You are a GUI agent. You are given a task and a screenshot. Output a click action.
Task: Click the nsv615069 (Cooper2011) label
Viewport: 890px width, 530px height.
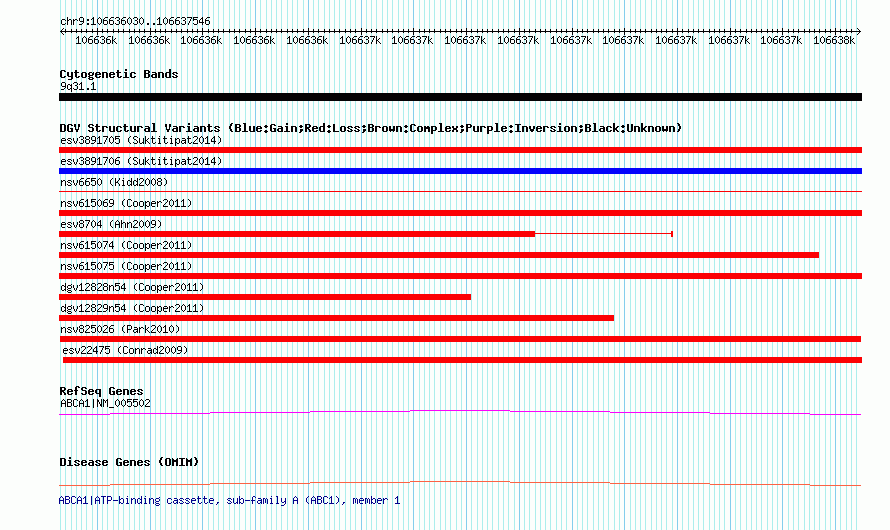coord(126,203)
